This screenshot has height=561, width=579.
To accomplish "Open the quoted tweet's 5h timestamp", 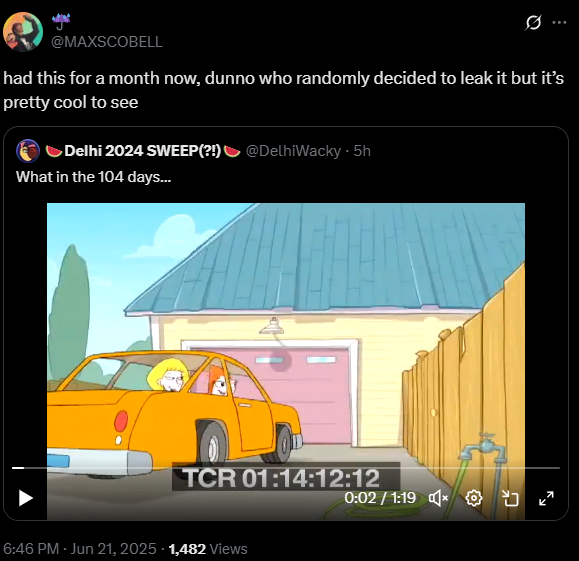I will 362,151.
